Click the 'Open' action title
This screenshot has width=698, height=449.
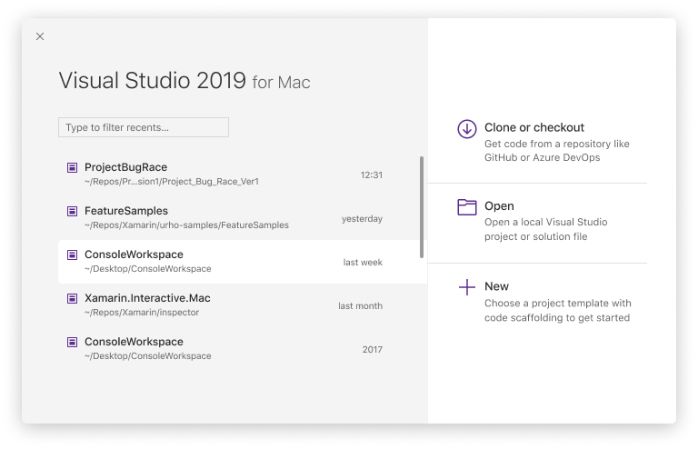click(499, 206)
